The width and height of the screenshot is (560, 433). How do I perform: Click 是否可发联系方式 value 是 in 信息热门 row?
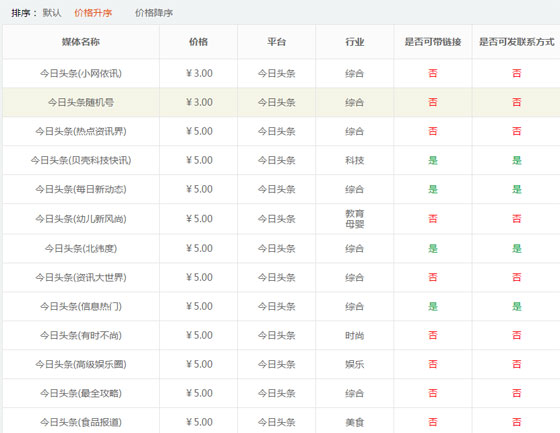[517, 307]
